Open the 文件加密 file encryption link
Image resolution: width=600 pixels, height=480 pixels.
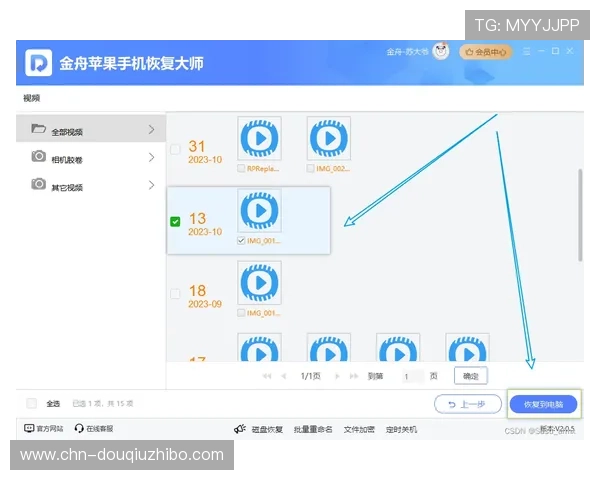coord(359,429)
